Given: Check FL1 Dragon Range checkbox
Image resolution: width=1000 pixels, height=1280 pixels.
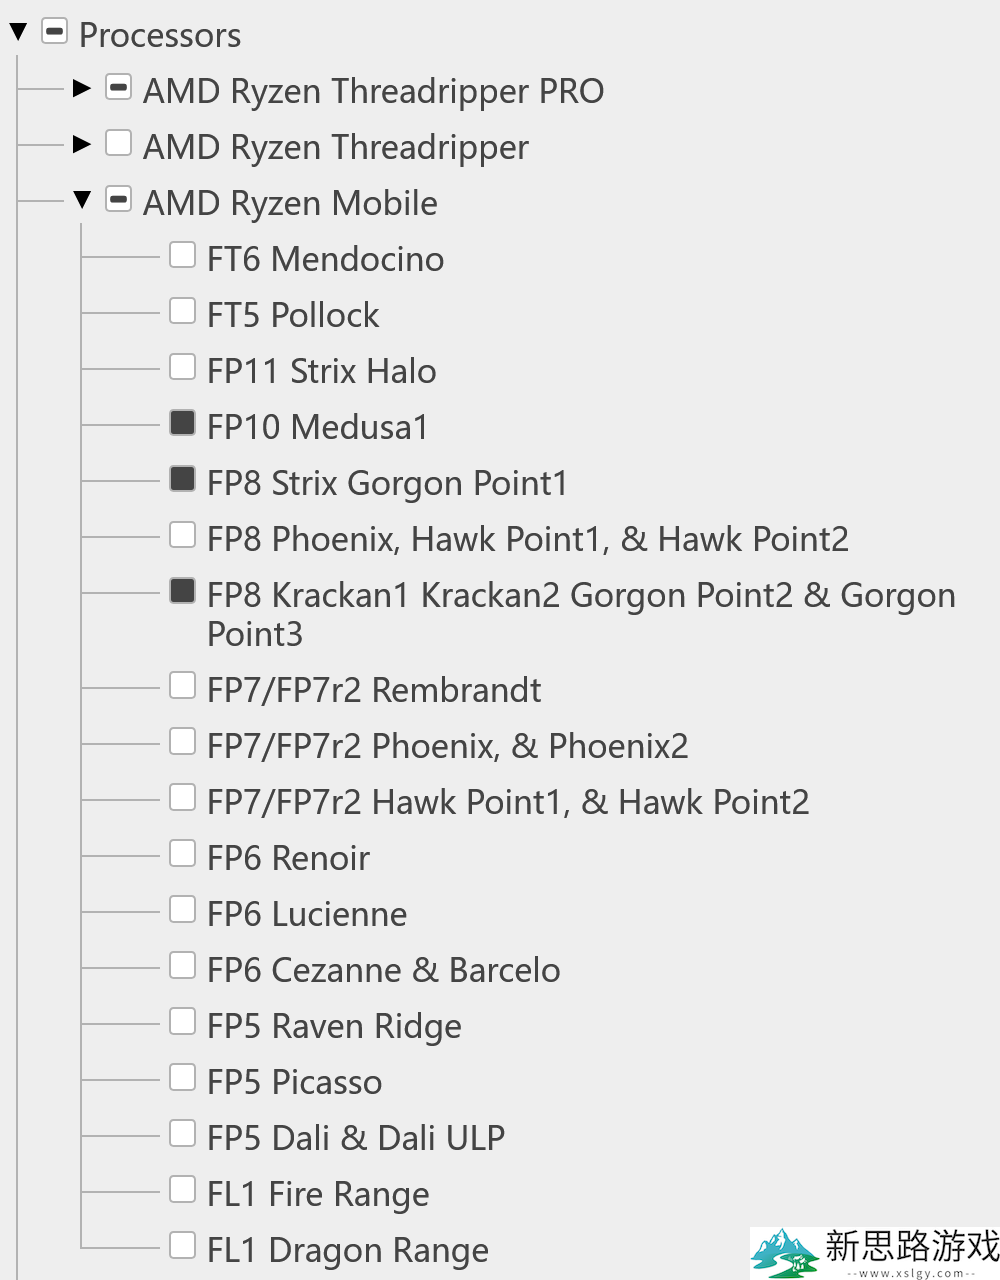Looking at the screenshot, I should (182, 1245).
